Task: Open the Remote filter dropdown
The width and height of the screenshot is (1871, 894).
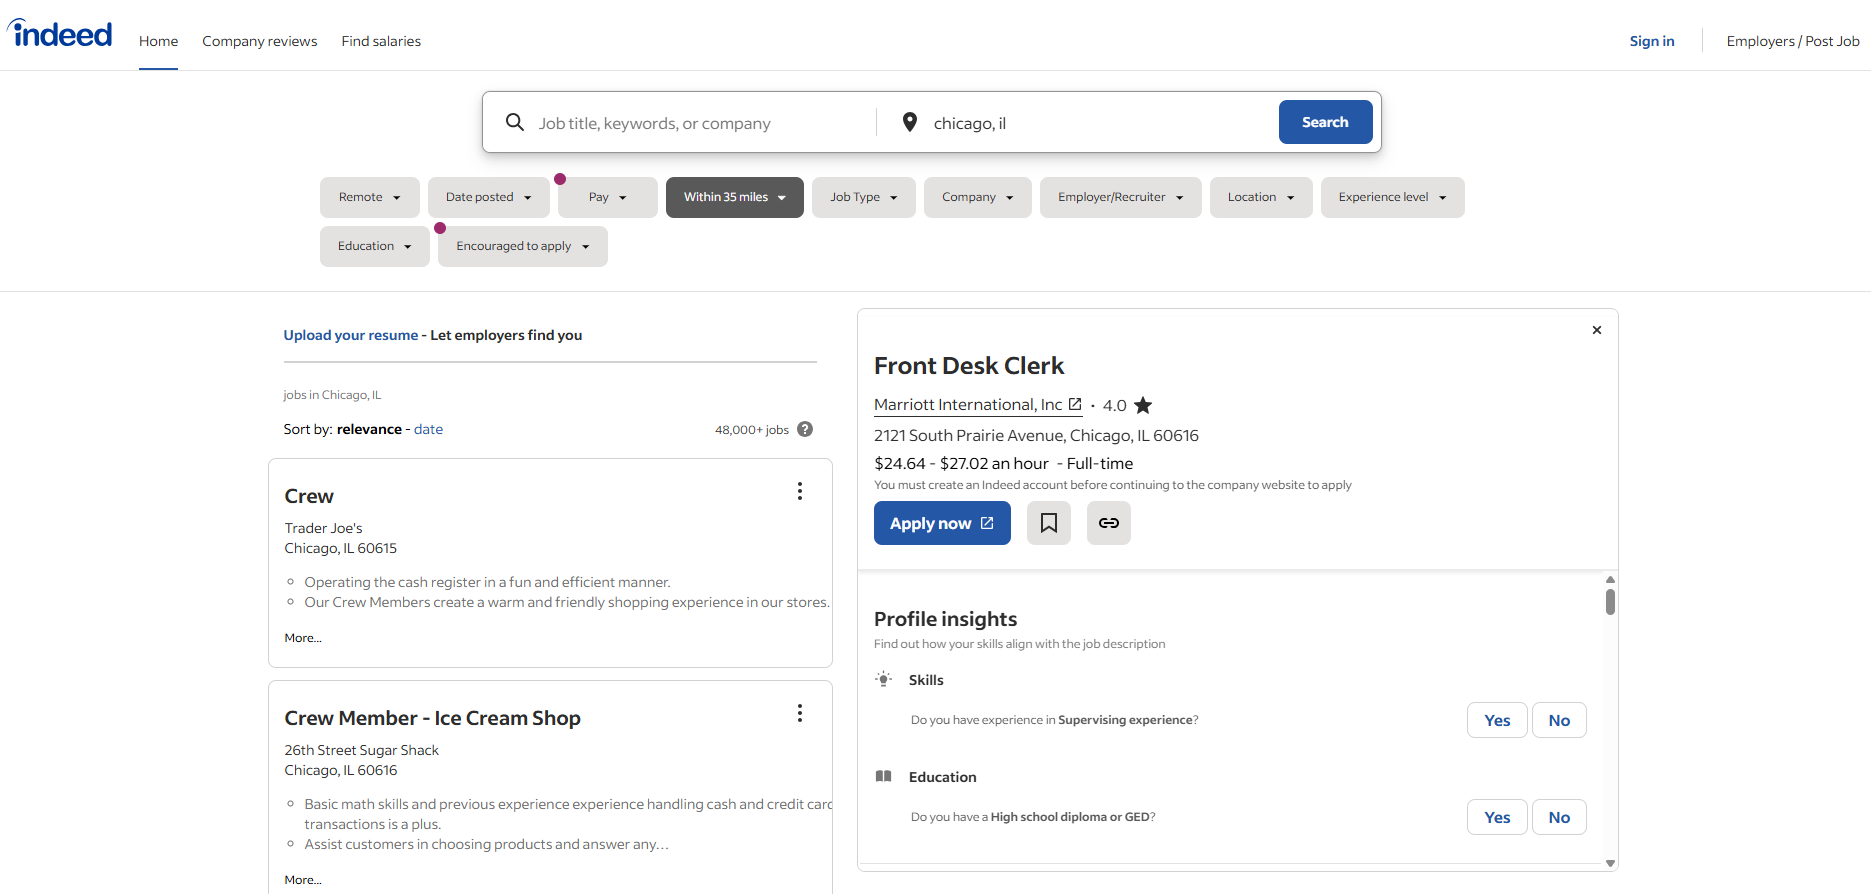Action: click(x=370, y=197)
